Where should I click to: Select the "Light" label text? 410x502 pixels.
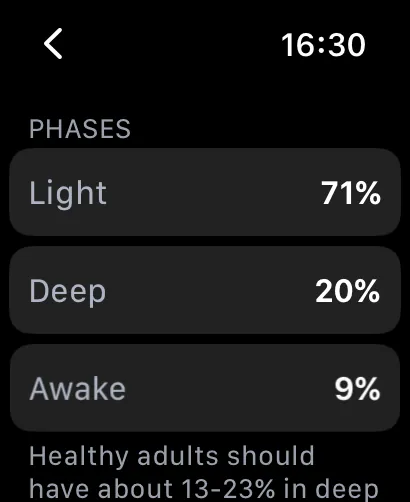[68, 193]
